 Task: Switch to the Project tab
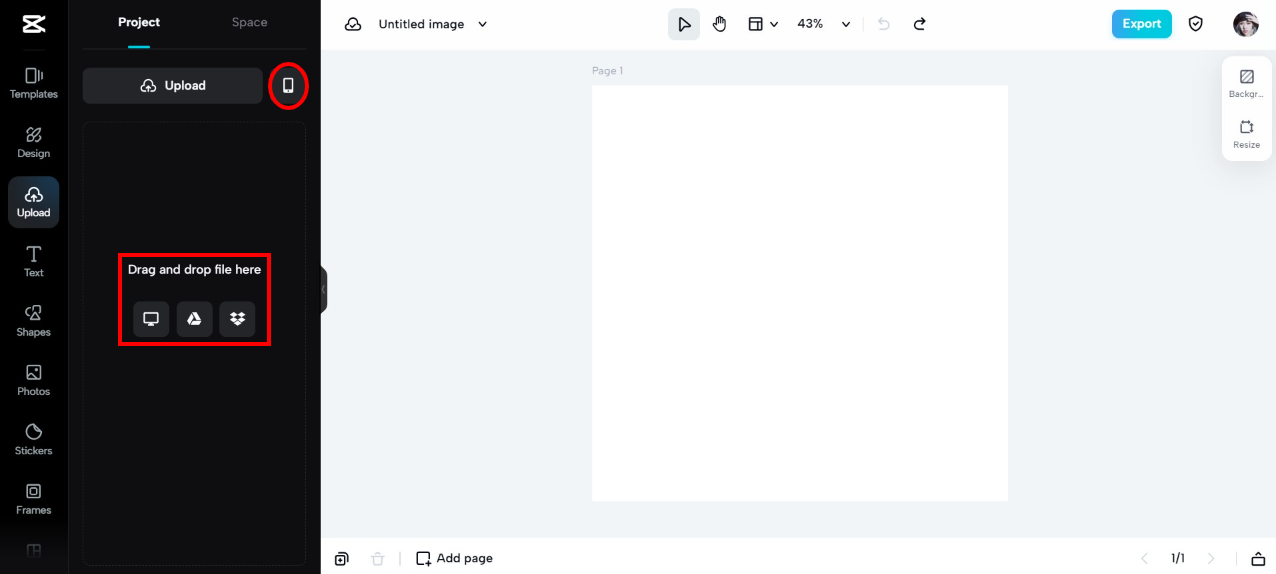139,22
